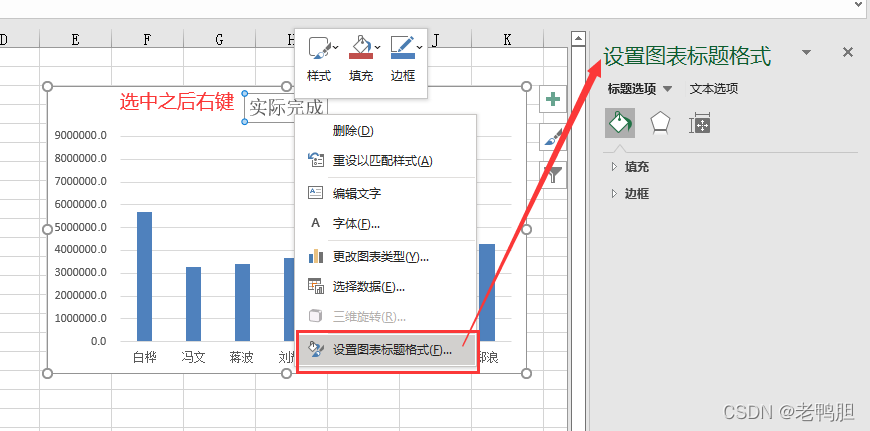The width and height of the screenshot is (870, 431).
Task: Choose 选择数据(E)... menu entry
Action: point(386,286)
